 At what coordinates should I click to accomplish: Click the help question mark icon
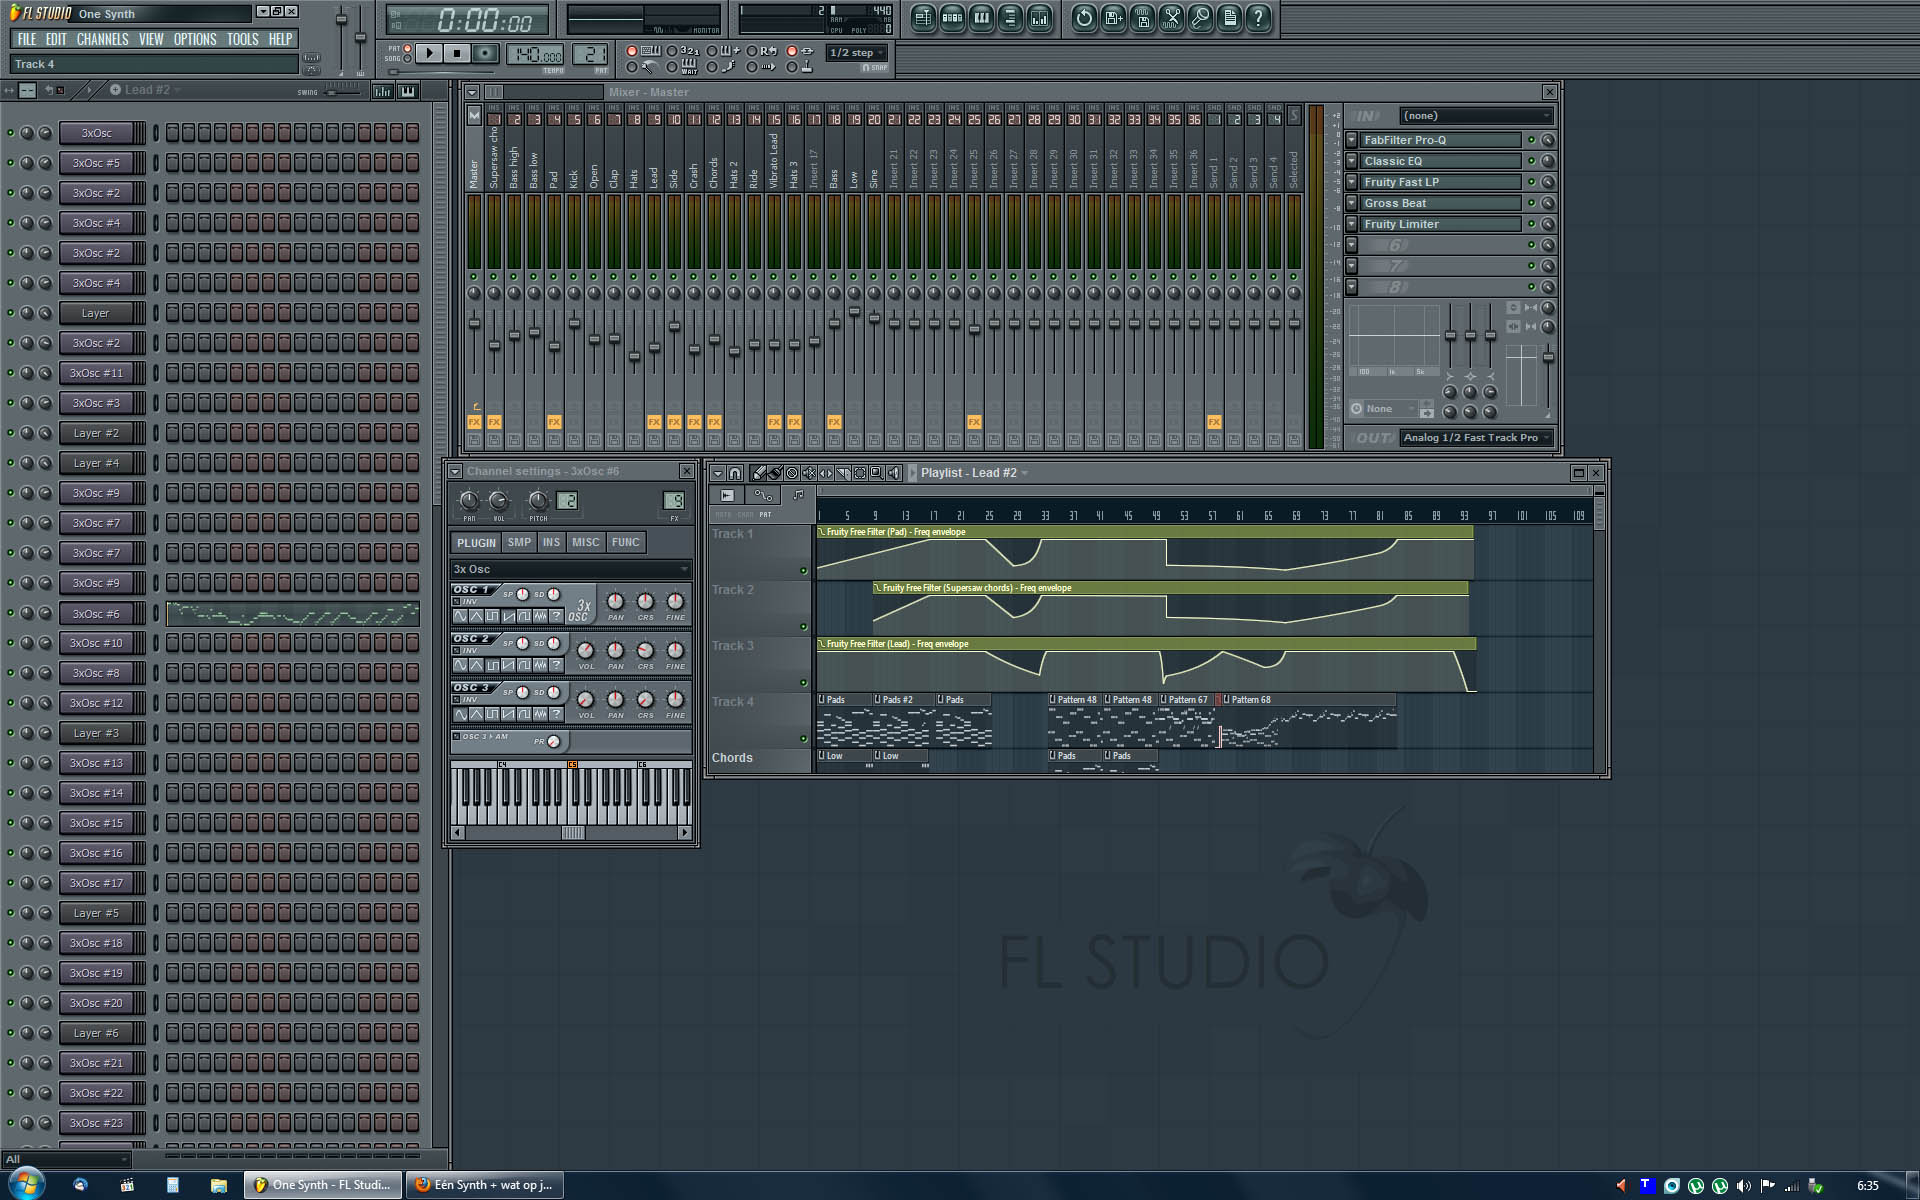(x=1258, y=18)
